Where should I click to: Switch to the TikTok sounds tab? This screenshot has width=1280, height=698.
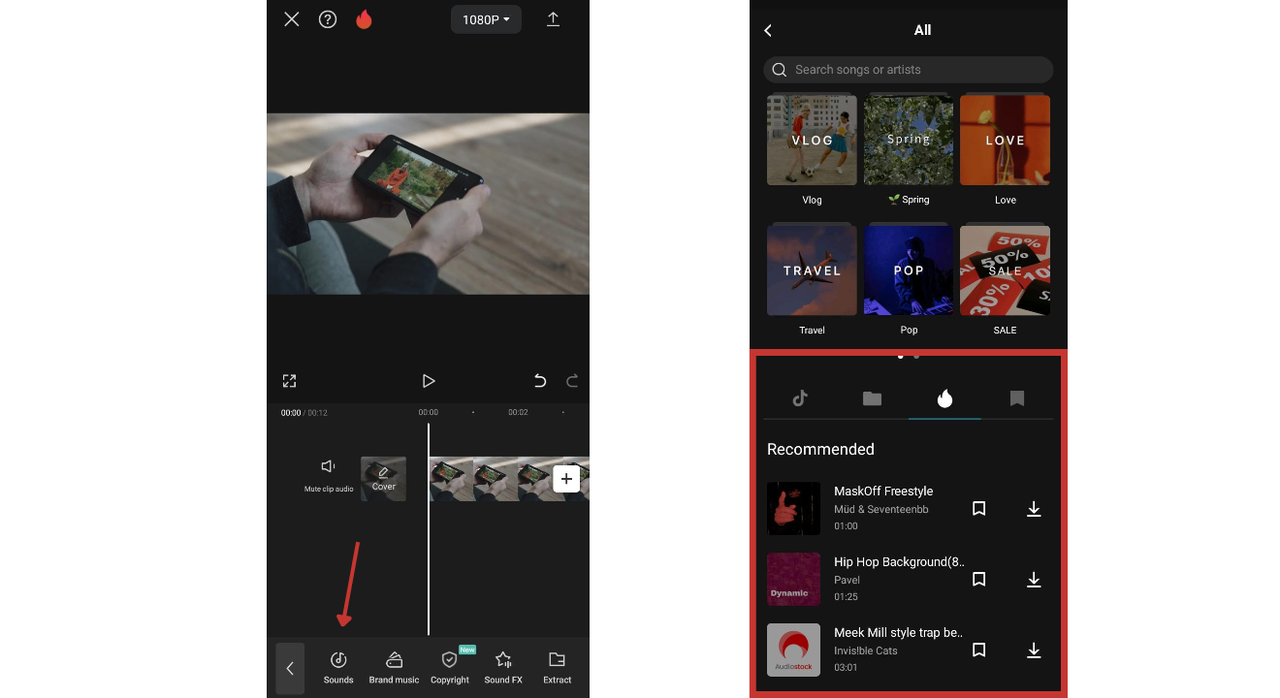pyautogui.click(x=800, y=398)
